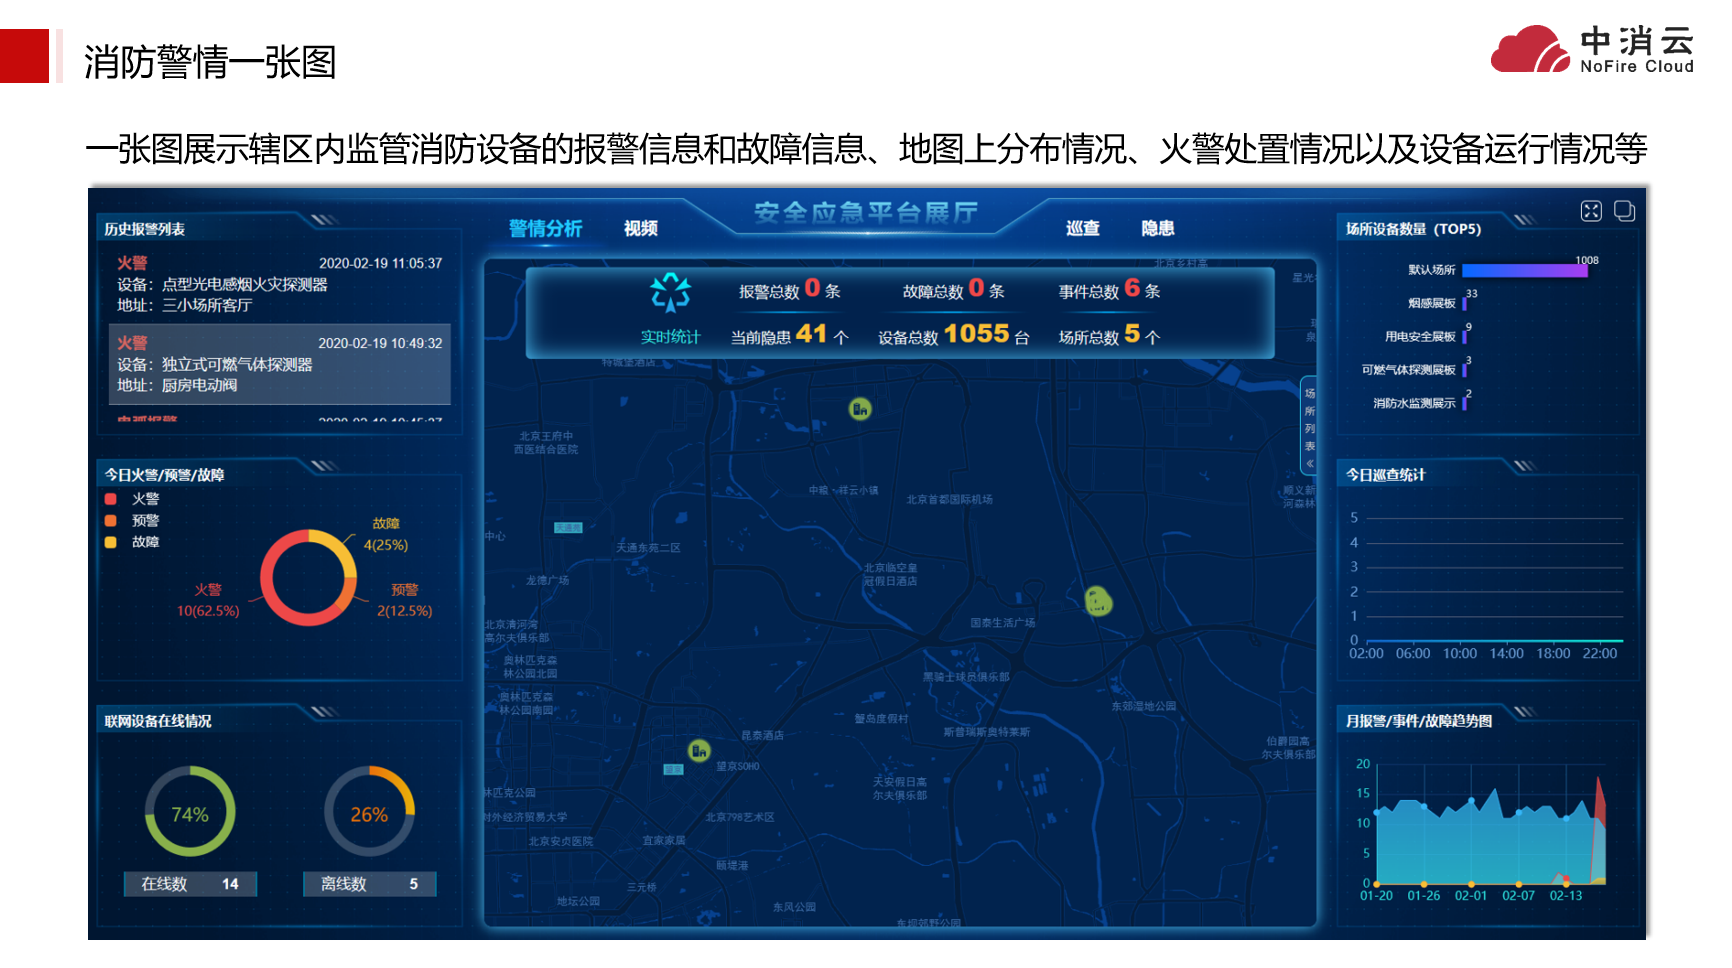Screen dimensions: 1732x968
Task: Click the NoFire Cloud logo
Action: [x=1591, y=50]
